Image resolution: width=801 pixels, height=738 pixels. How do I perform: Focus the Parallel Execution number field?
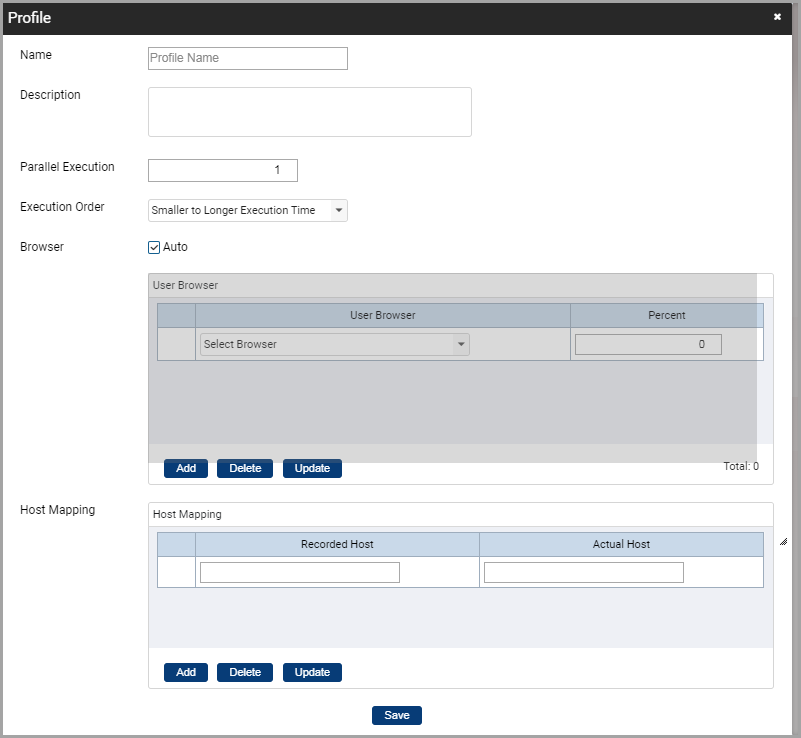pos(223,170)
